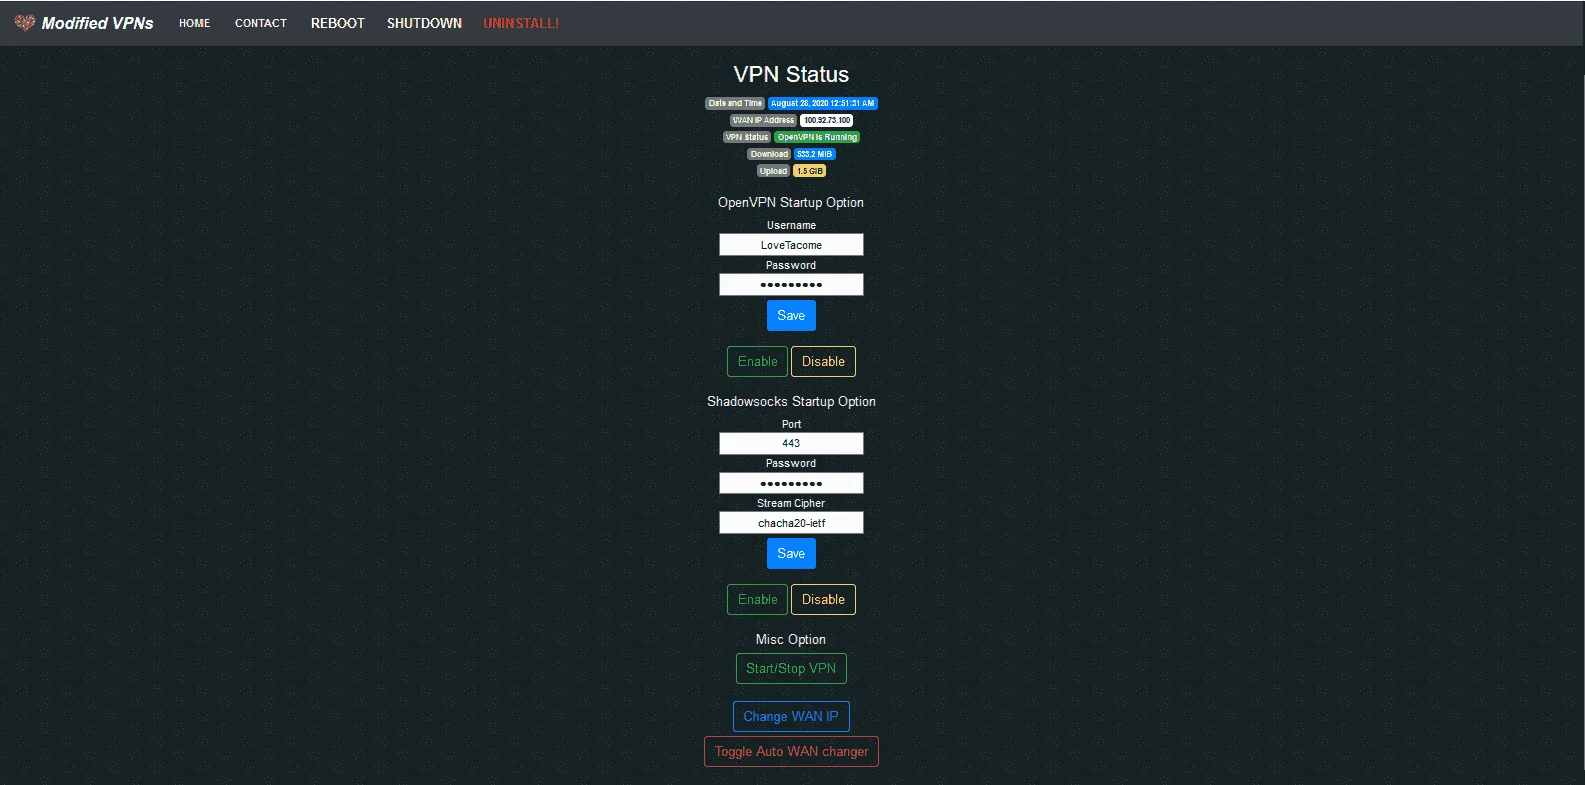This screenshot has height=785, width=1585.
Task: Focus the OpenVPN Username field
Action: 791,245
